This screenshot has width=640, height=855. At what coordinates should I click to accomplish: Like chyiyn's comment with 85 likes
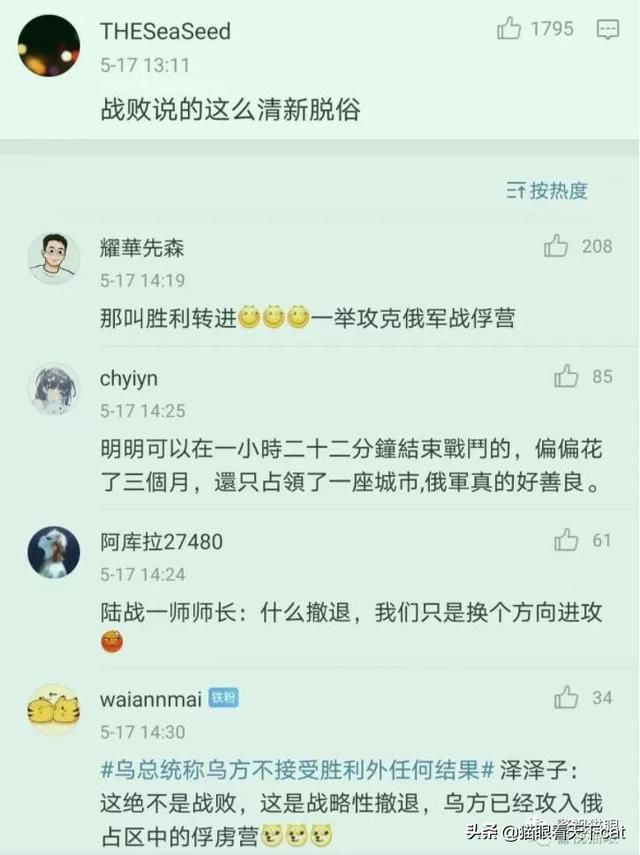[x=566, y=376]
